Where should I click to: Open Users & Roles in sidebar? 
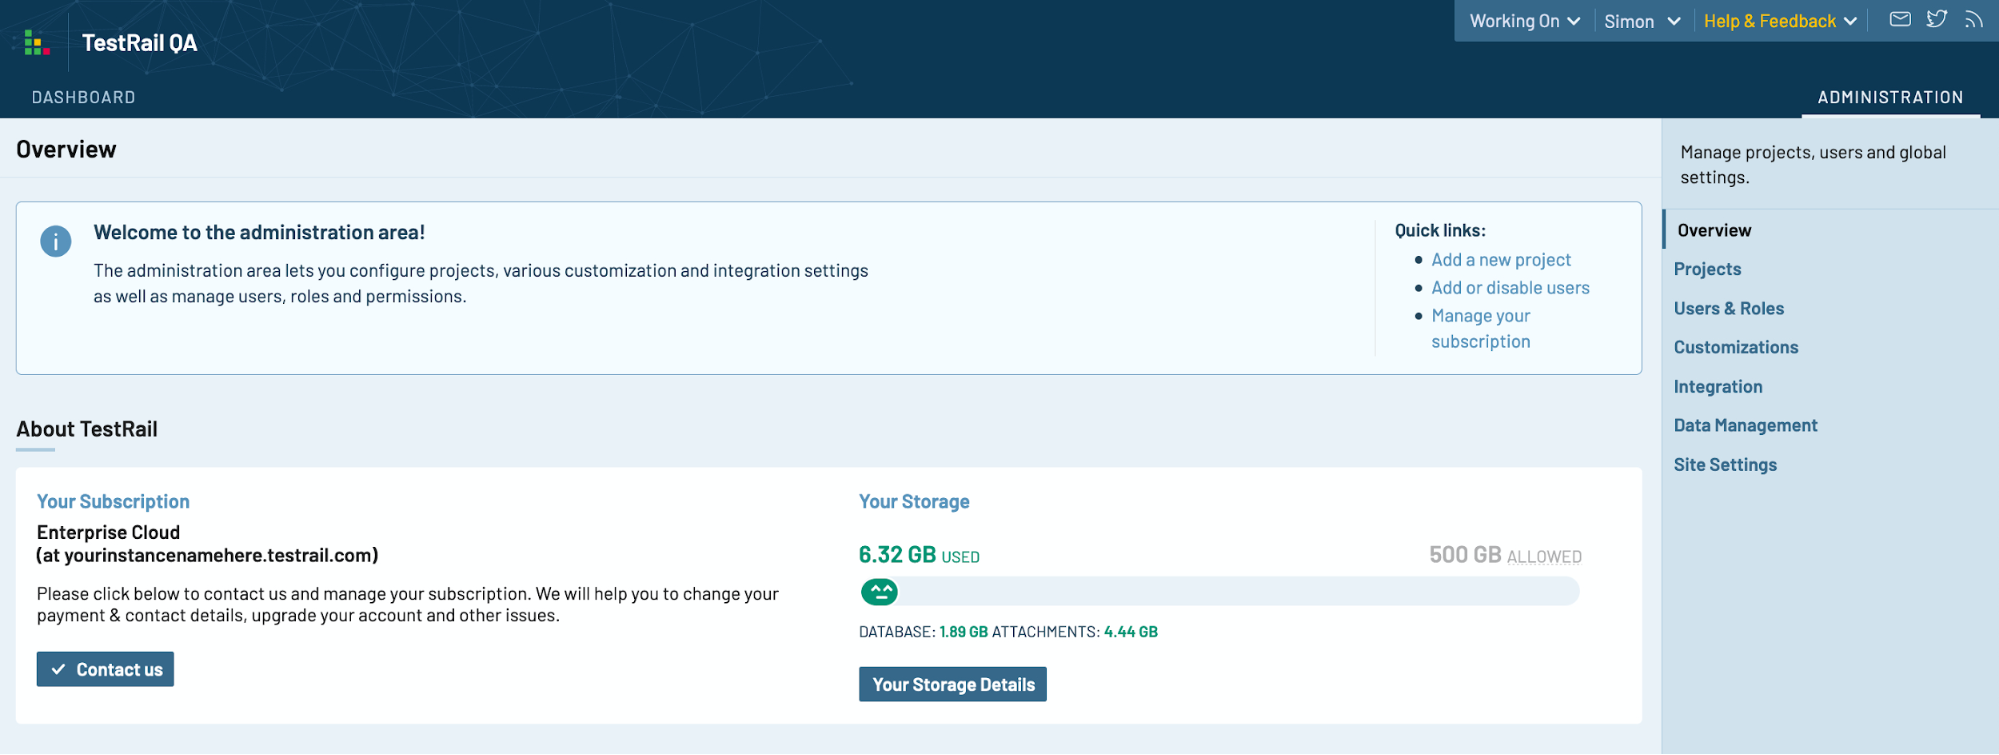[x=1728, y=308]
